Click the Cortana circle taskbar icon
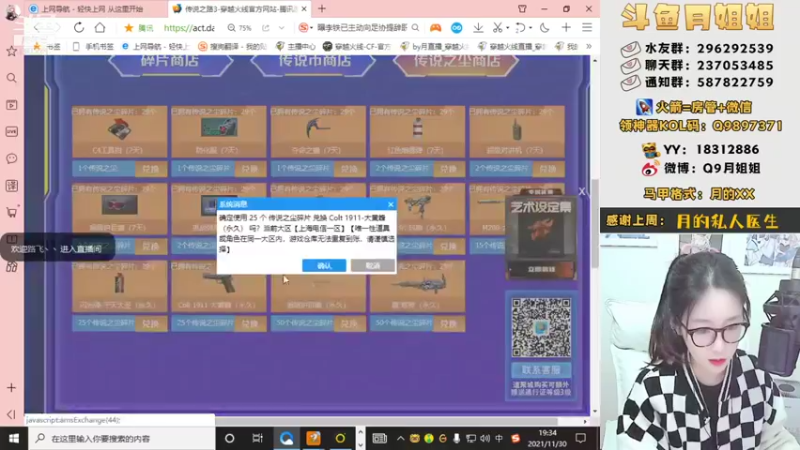Viewport: 800px width, 450px height. (230, 439)
